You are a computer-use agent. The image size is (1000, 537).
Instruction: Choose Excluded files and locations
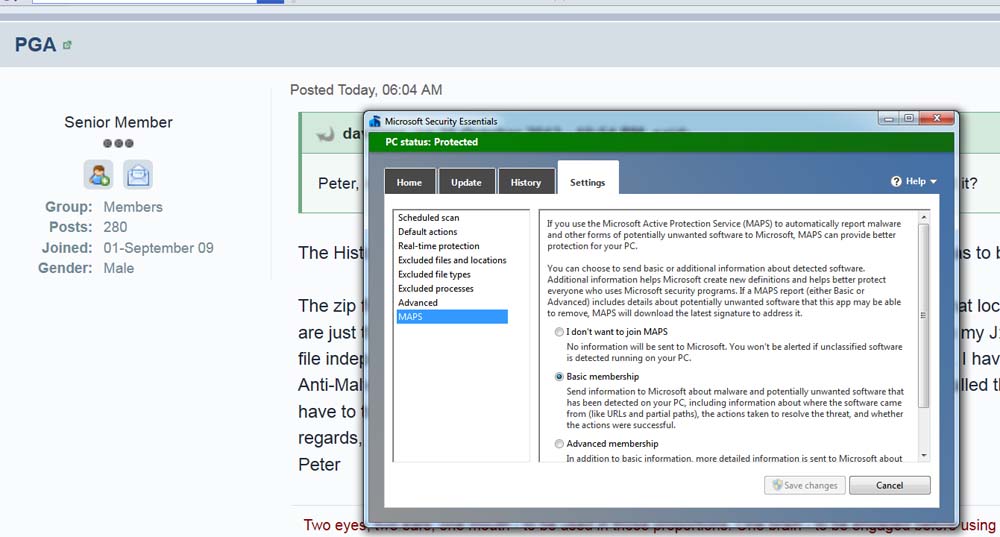451,260
